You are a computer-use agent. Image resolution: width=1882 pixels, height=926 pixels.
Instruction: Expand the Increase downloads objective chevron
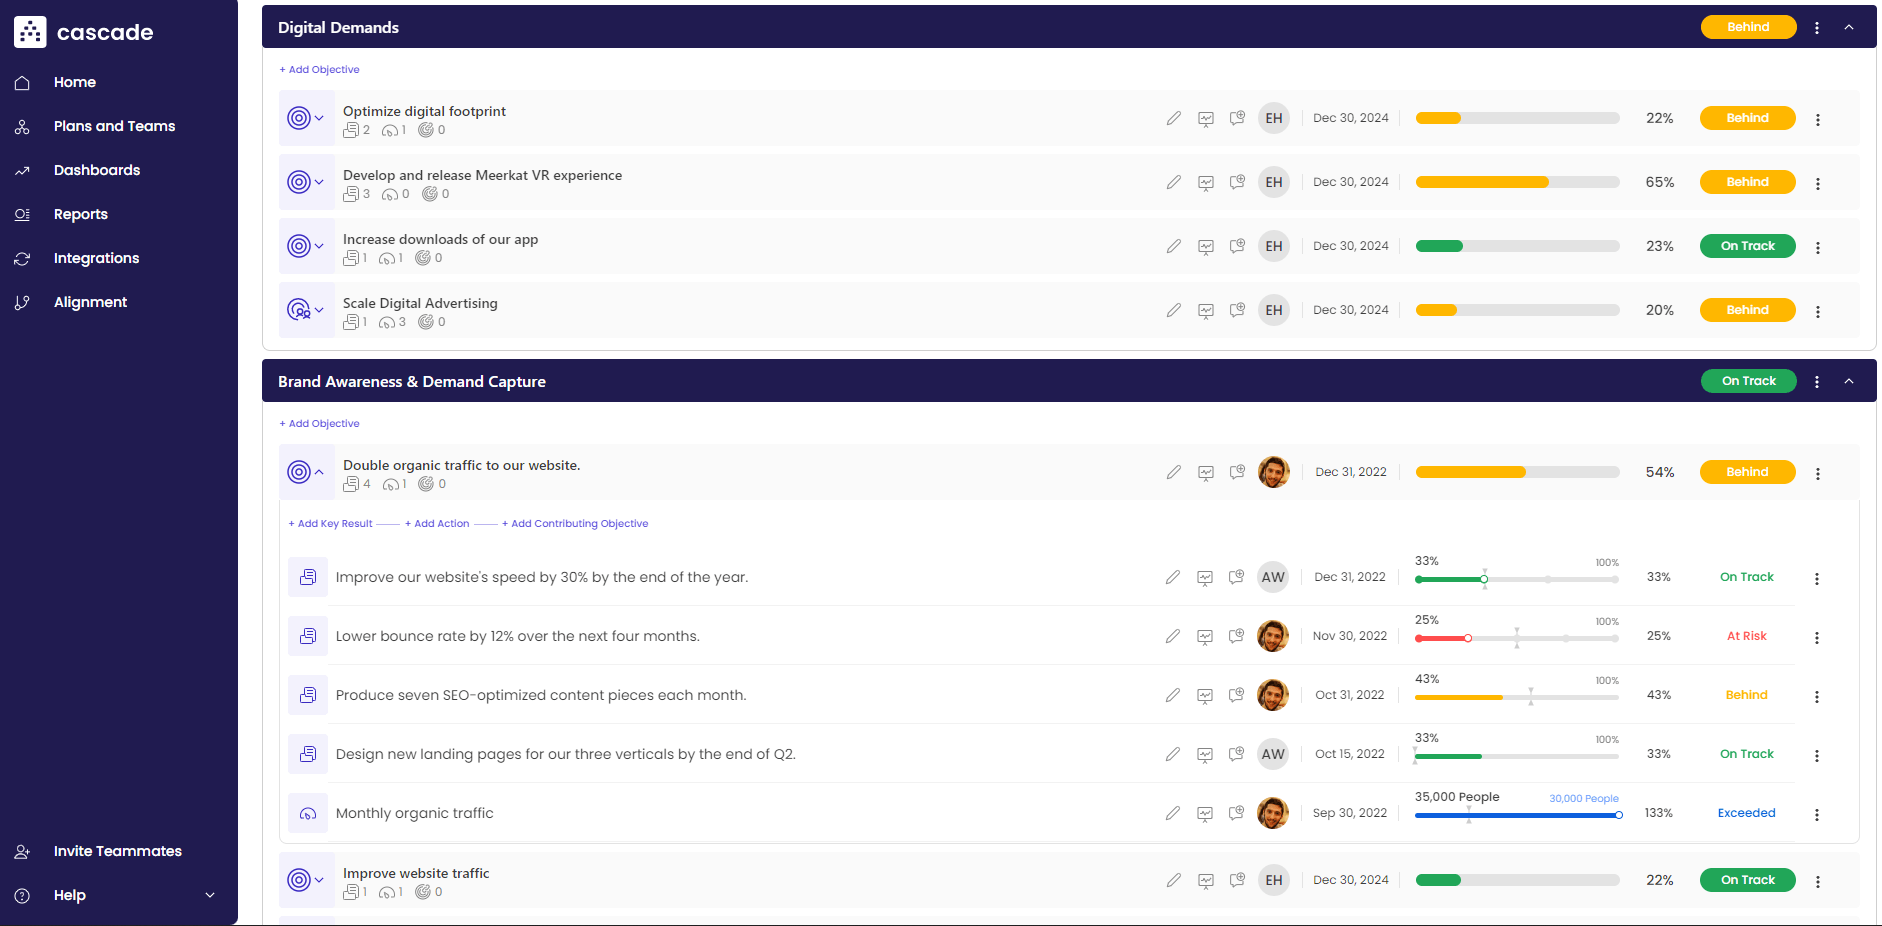pos(320,246)
